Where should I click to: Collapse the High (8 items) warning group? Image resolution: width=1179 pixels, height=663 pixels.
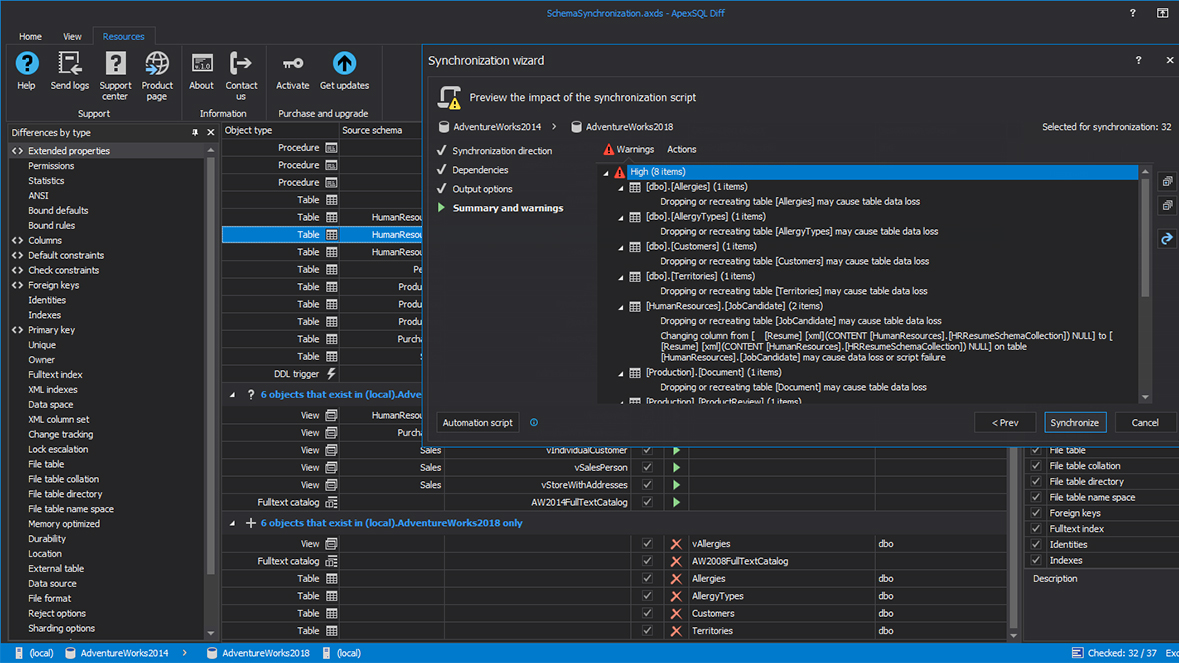tap(604, 171)
